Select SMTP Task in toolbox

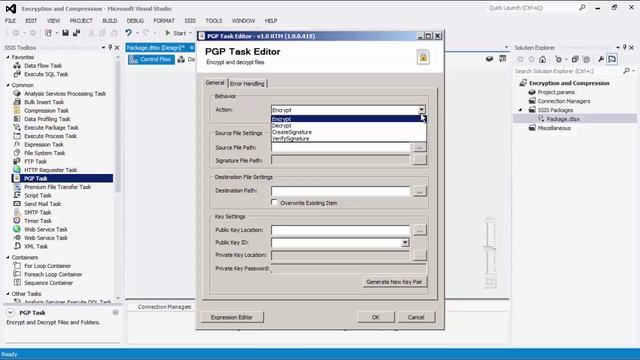click(38, 213)
